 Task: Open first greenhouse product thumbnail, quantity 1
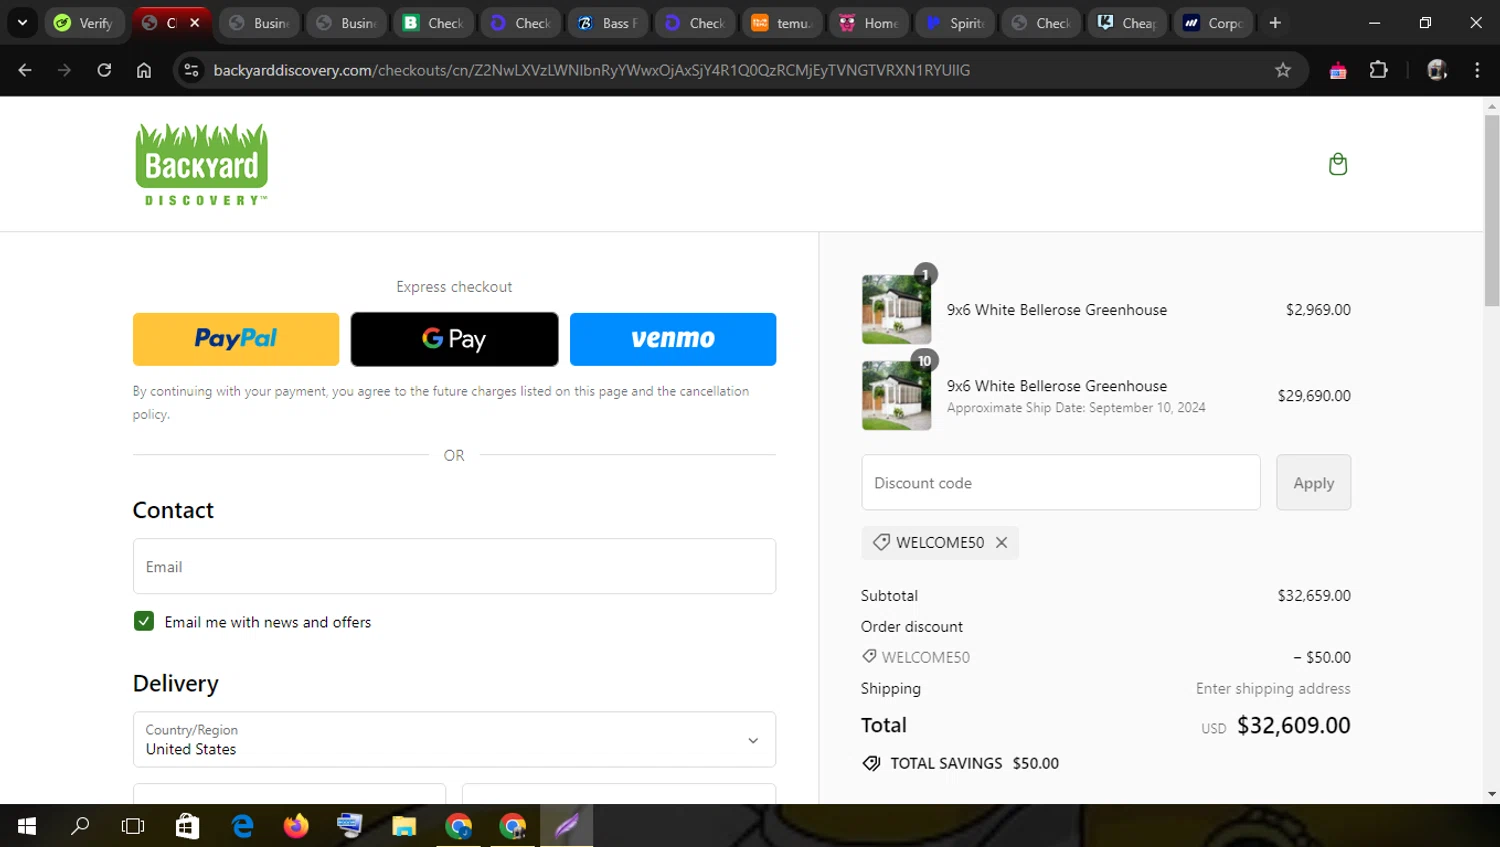pyautogui.click(x=896, y=309)
